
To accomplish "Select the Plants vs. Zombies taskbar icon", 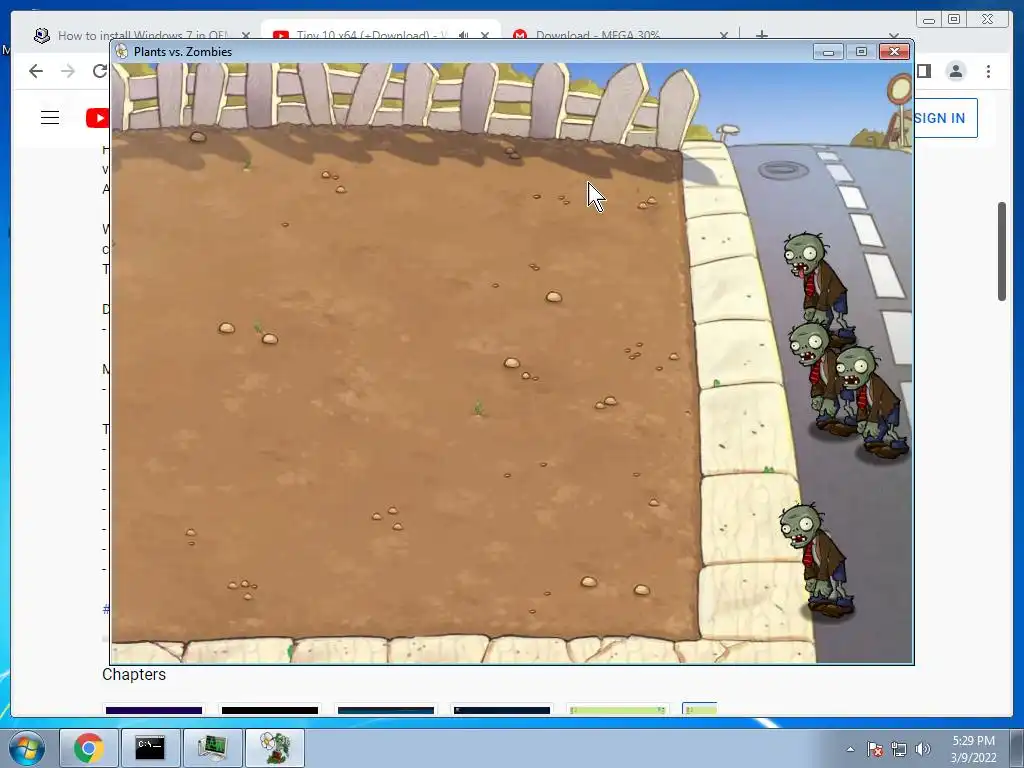I will click(275, 748).
